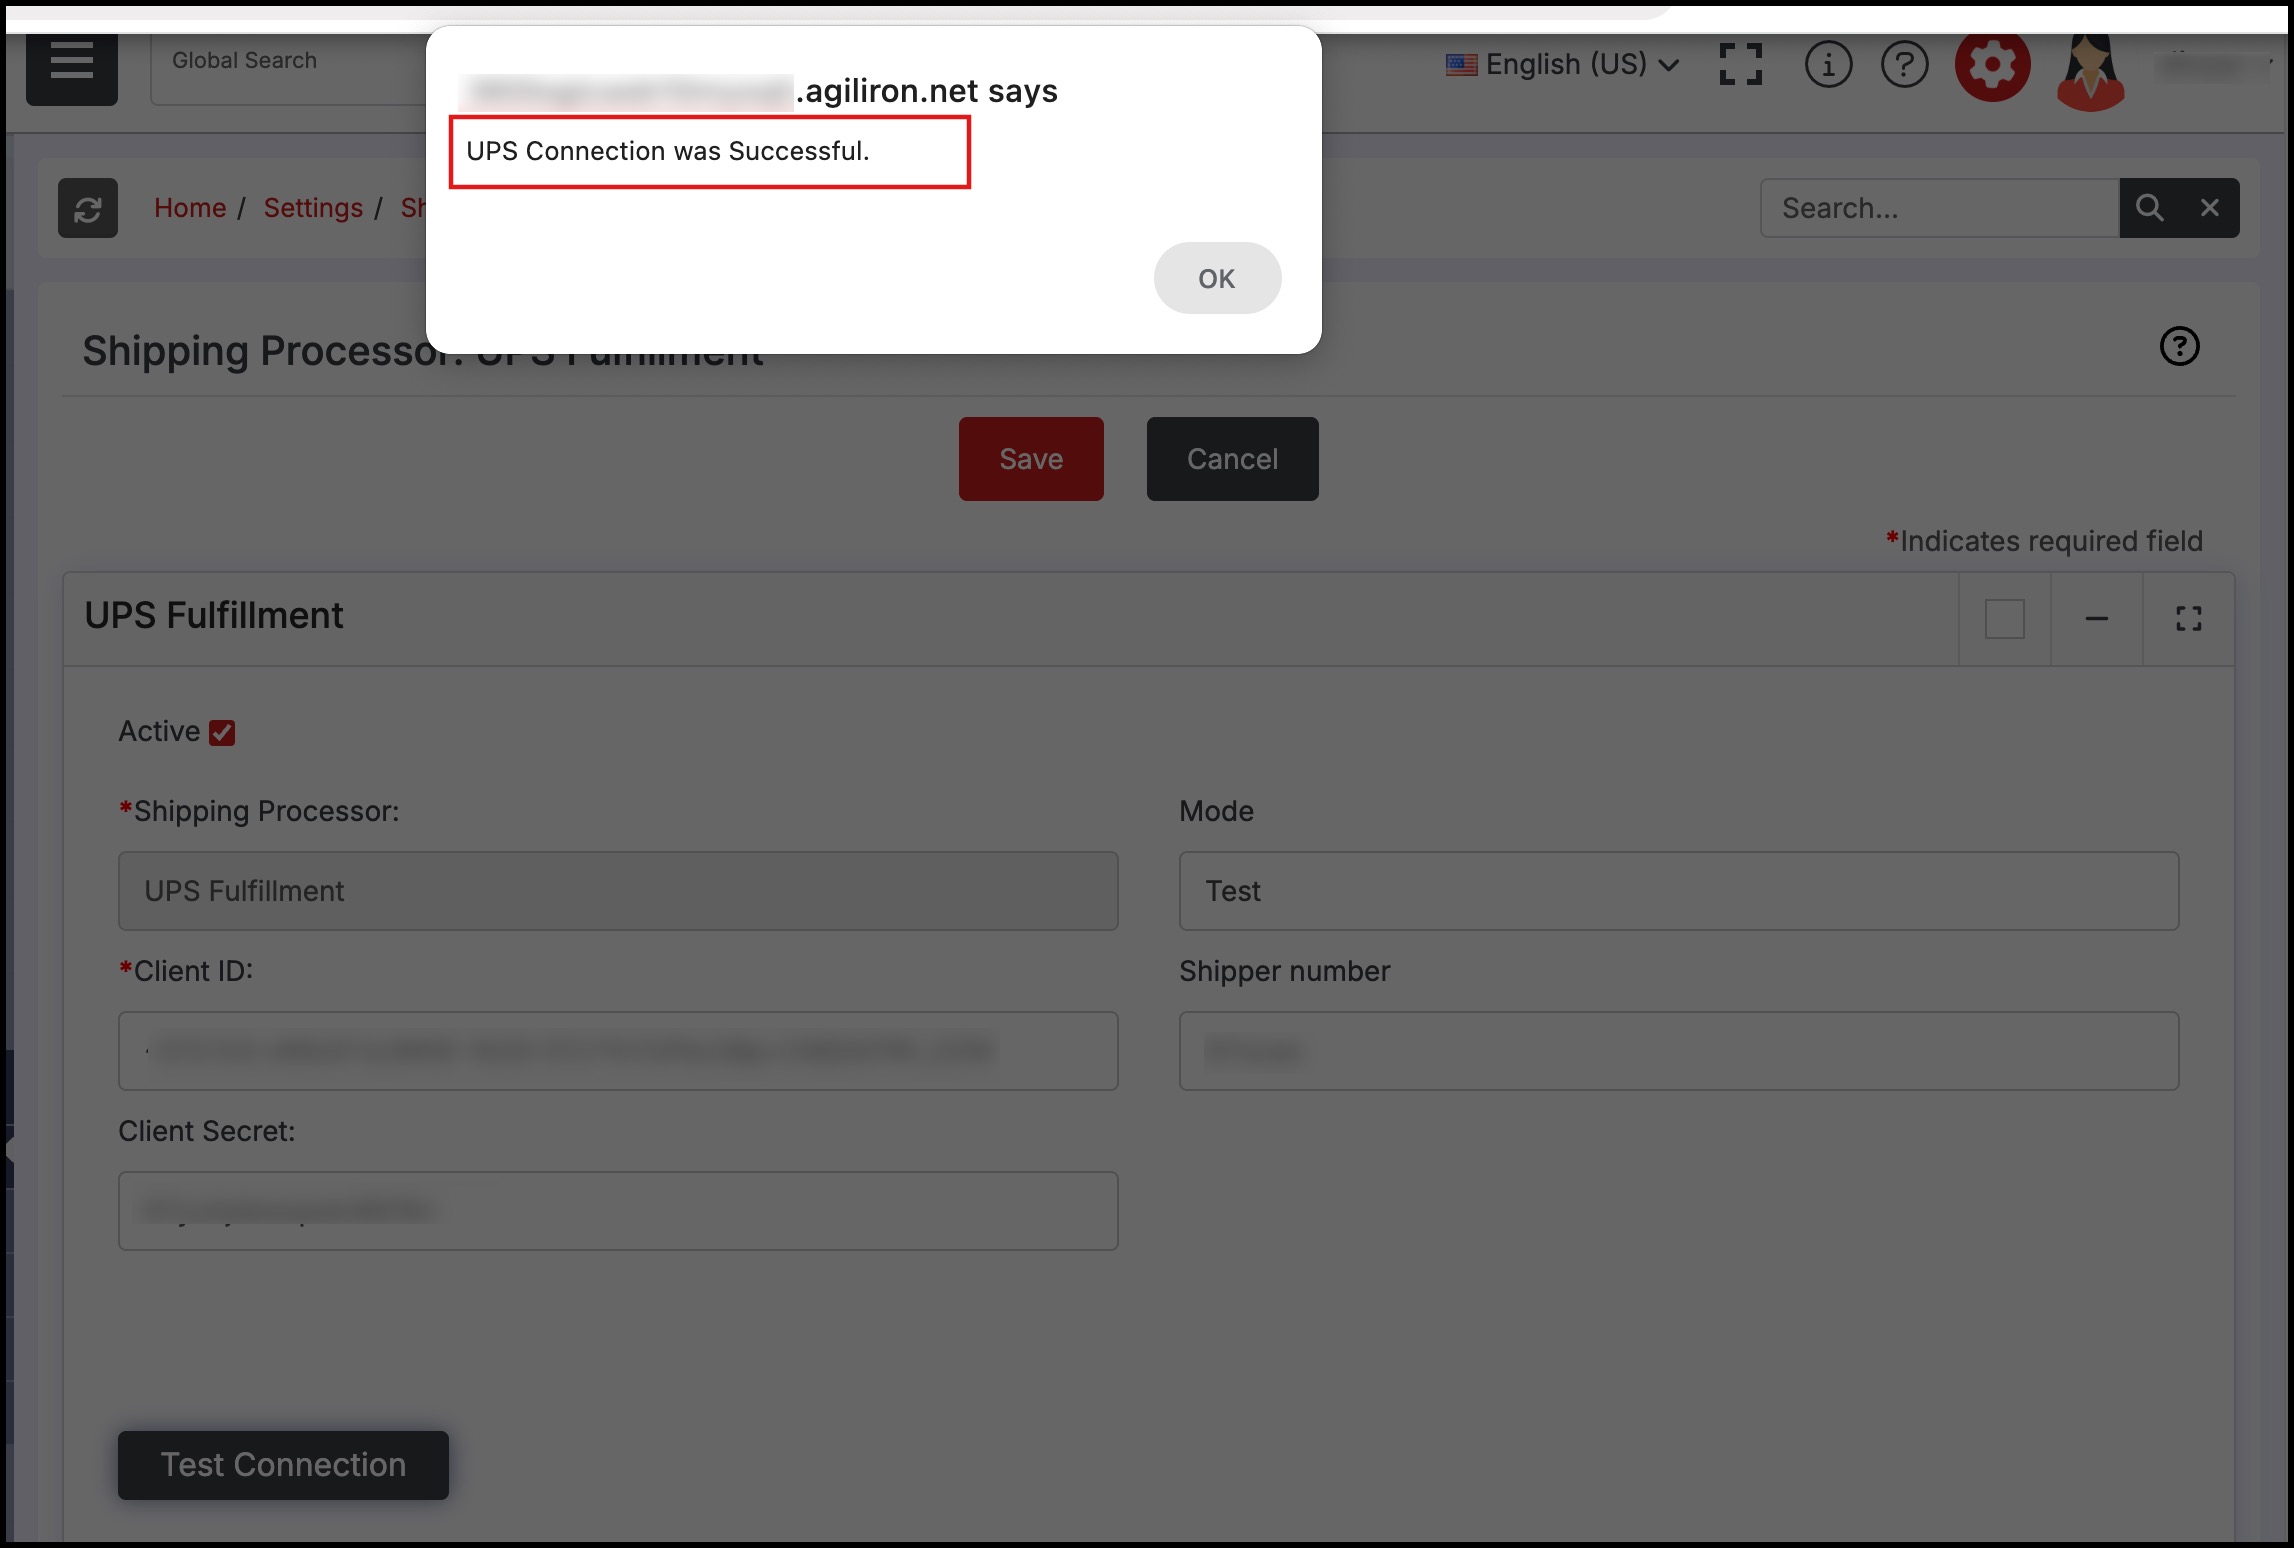Open the Mode dropdown showing Test
Screen dimensions: 2294x1548
(x=1678, y=891)
